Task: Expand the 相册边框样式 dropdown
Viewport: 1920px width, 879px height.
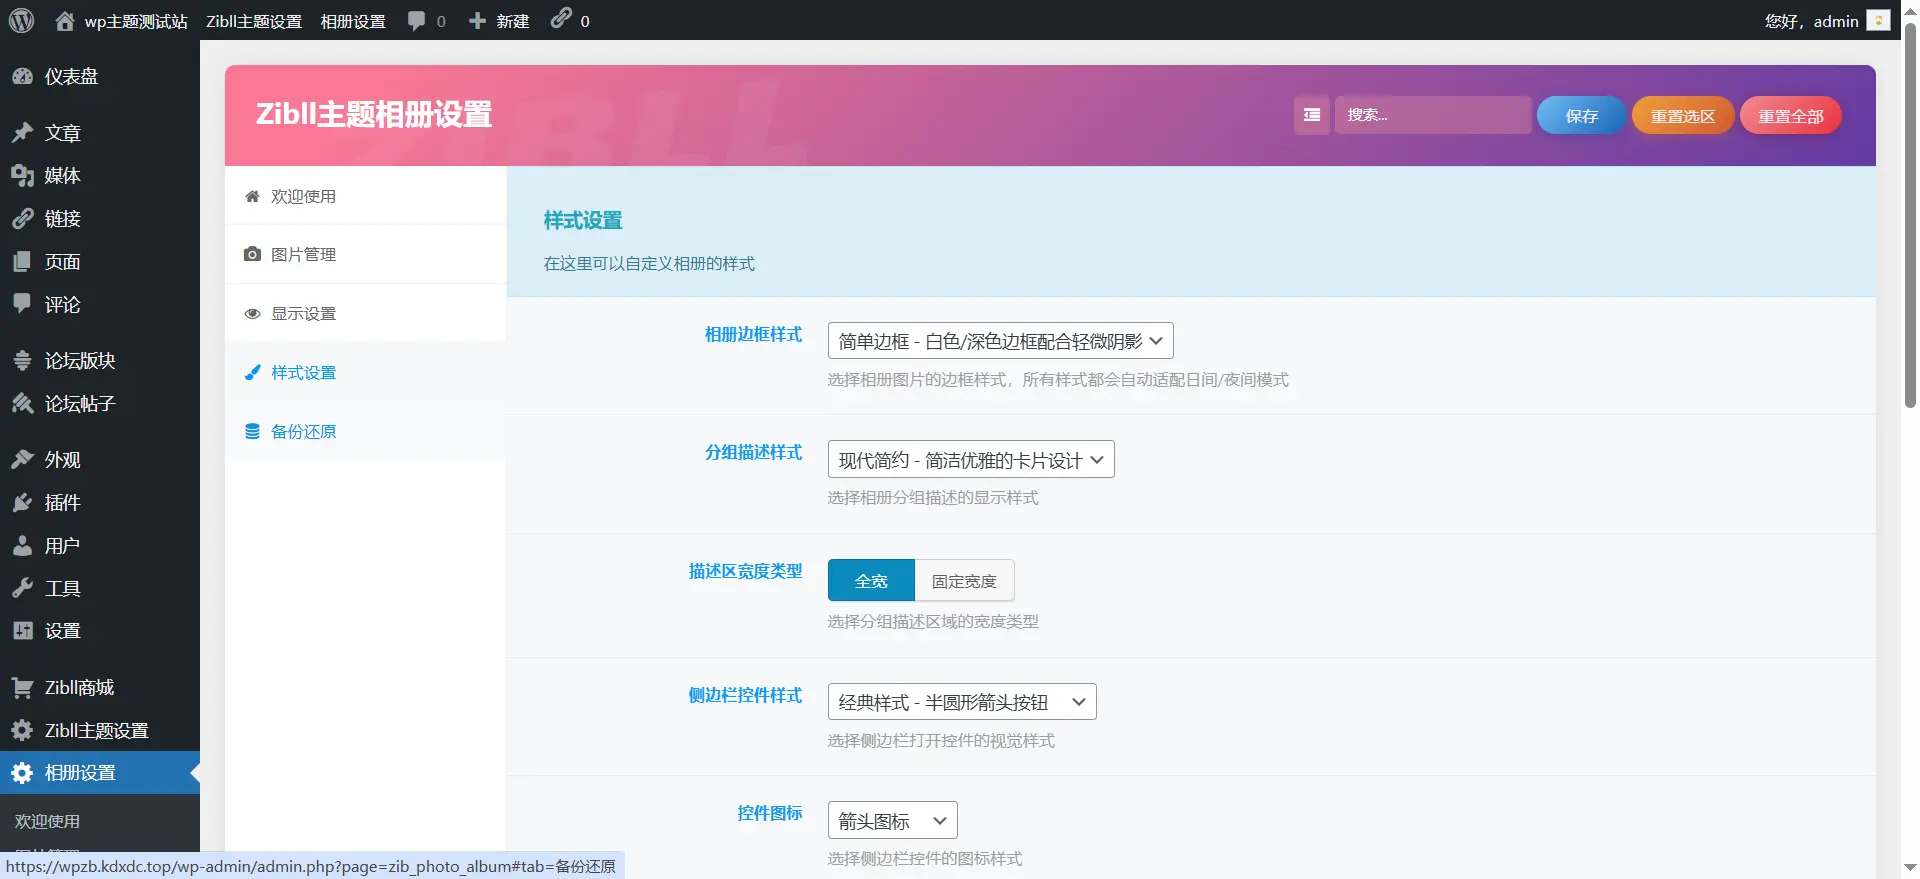Action: coord(999,341)
